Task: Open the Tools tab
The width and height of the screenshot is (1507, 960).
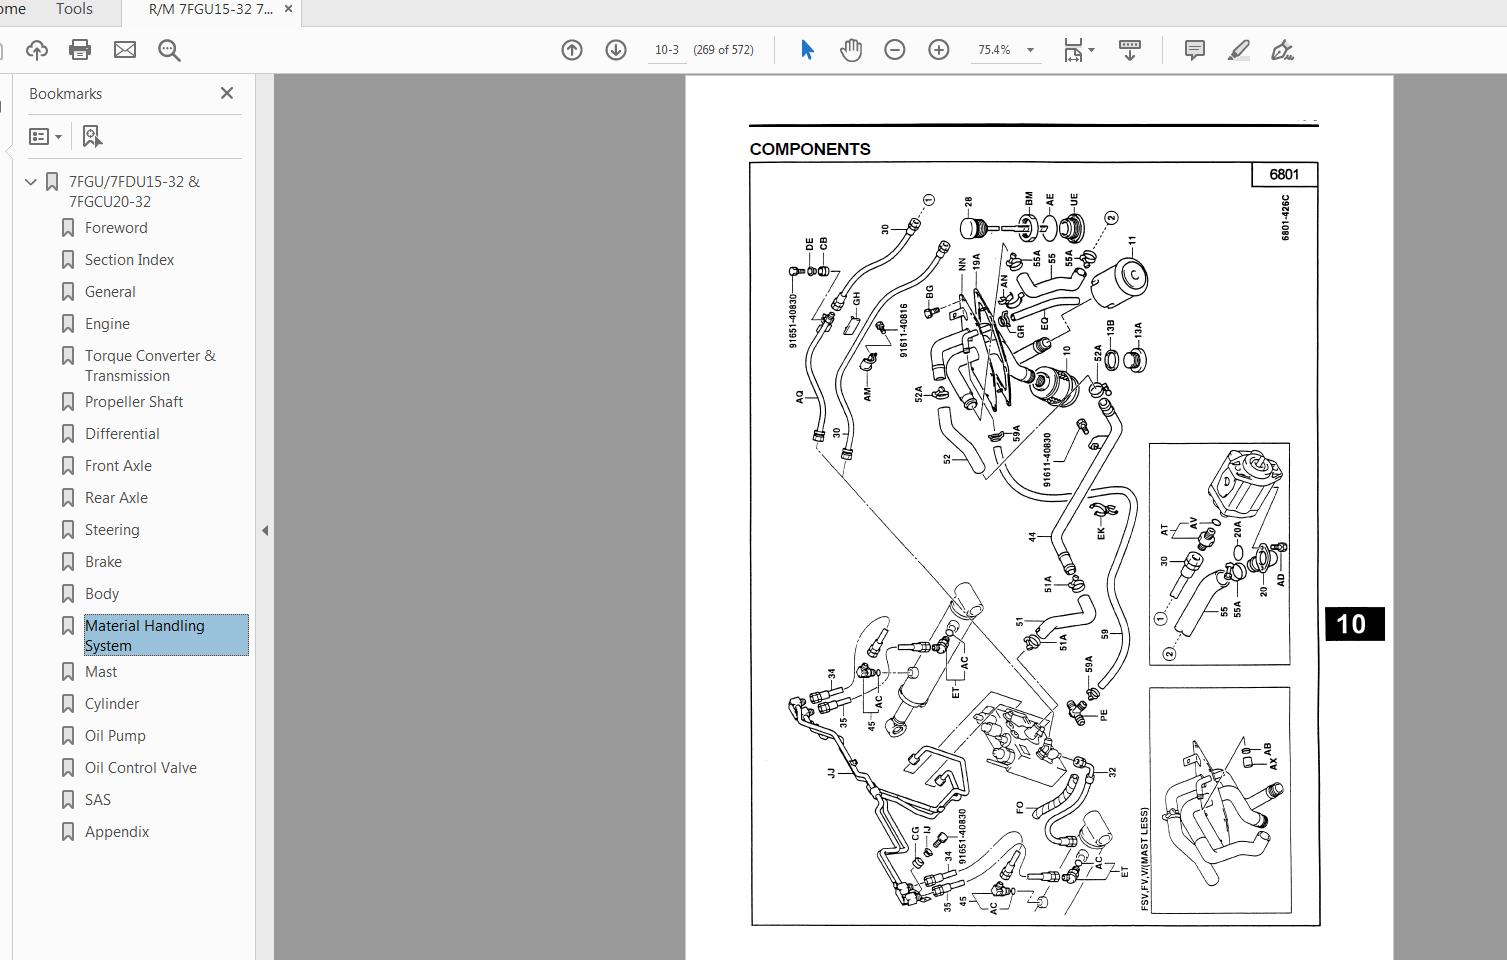Action: (74, 9)
